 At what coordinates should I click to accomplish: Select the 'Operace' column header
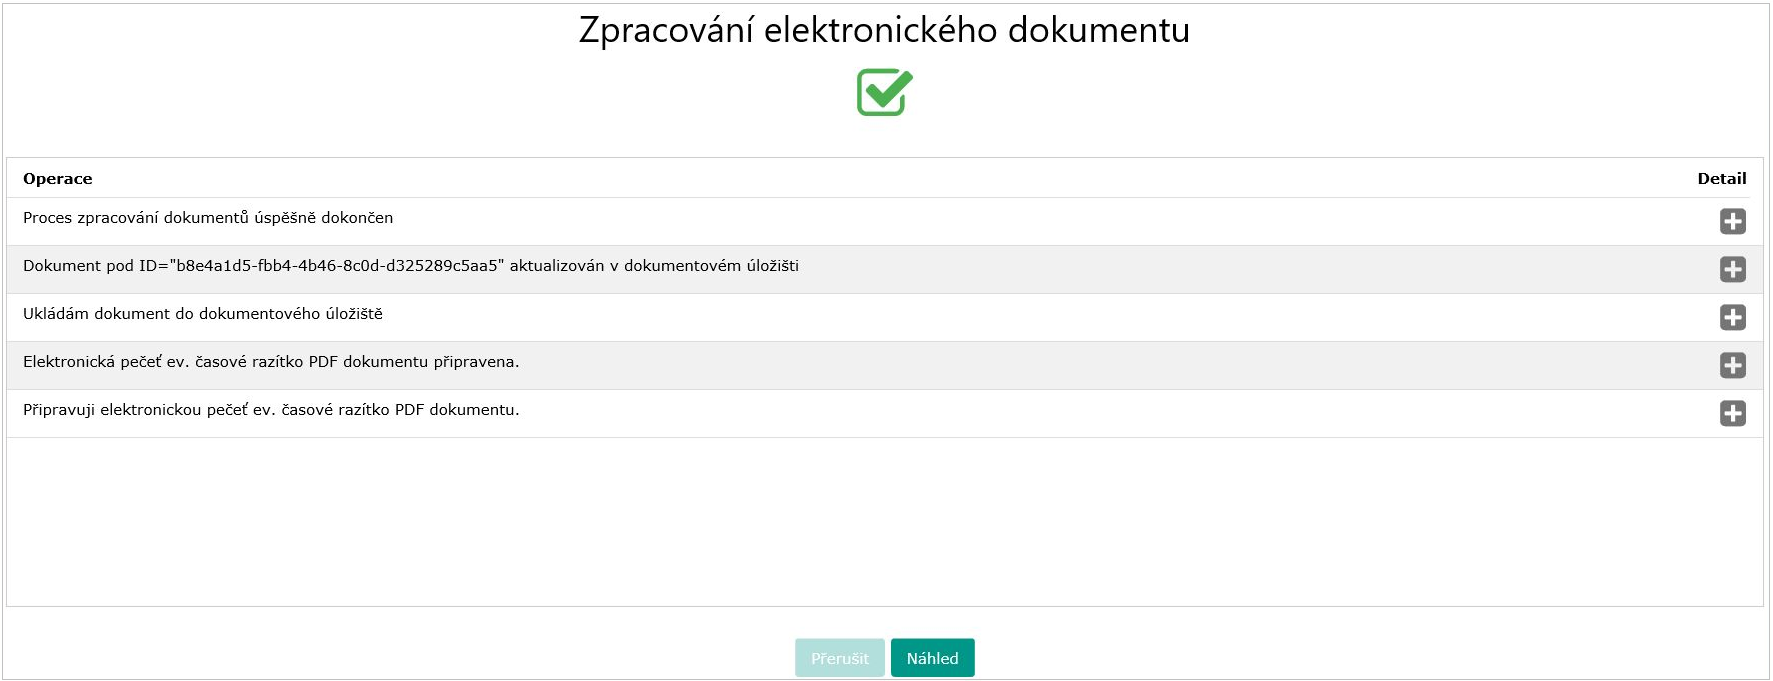coord(58,179)
